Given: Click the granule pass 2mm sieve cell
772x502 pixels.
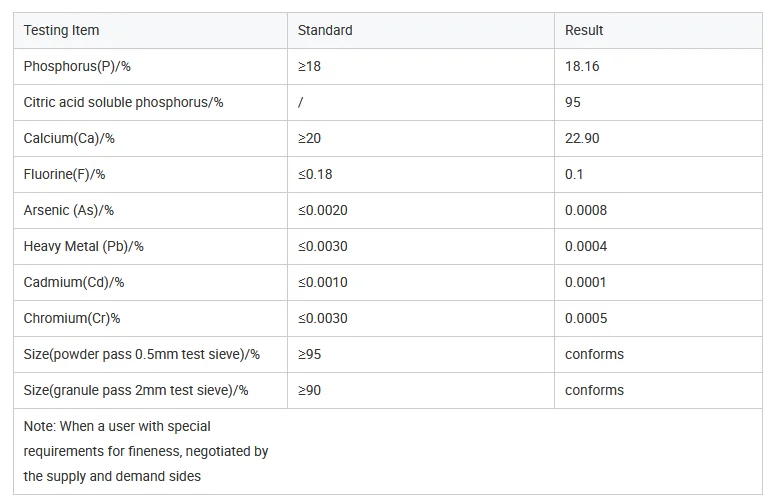Looking at the screenshot, I should [x=136, y=390].
